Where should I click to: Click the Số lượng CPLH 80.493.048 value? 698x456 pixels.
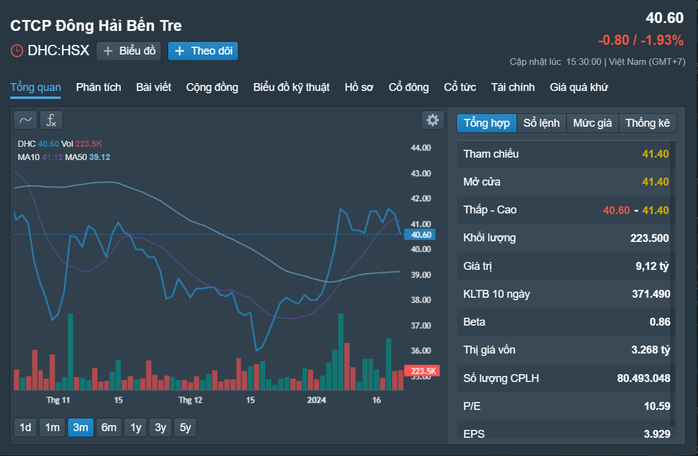pyautogui.click(x=643, y=379)
